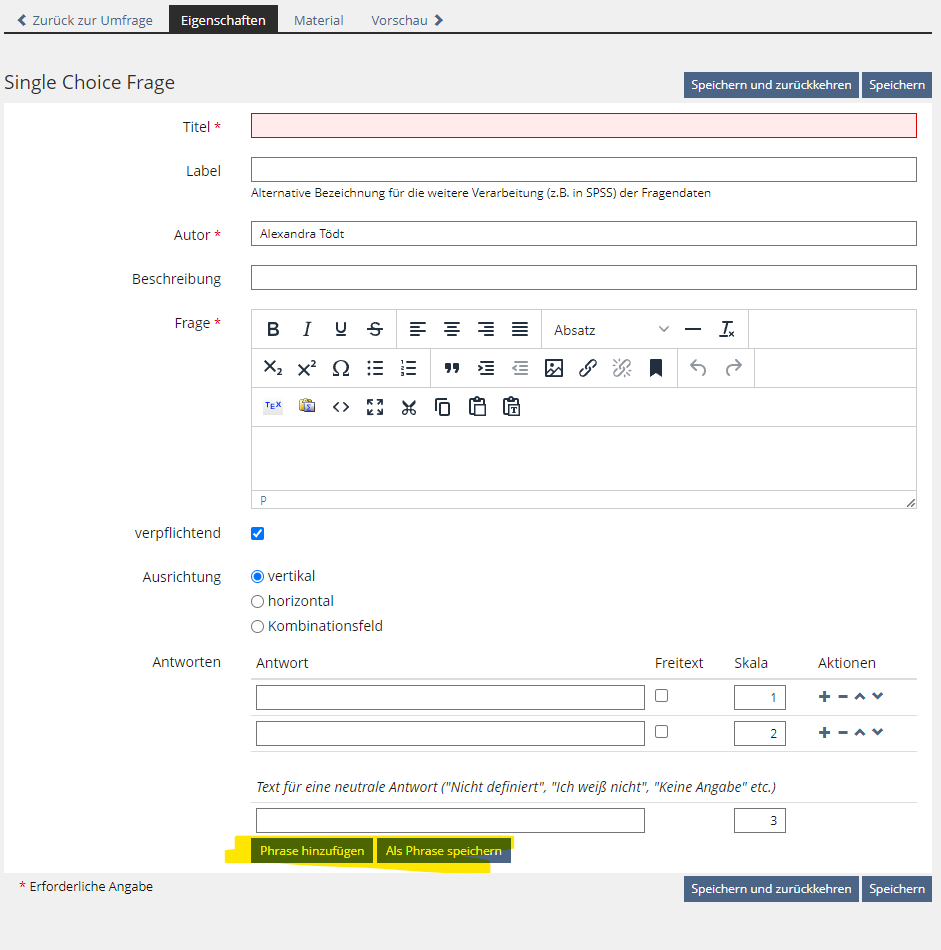The width and height of the screenshot is (941, 950).
Task: Click the Autor field with Alexandra Tödt
Action: point(584,233)
